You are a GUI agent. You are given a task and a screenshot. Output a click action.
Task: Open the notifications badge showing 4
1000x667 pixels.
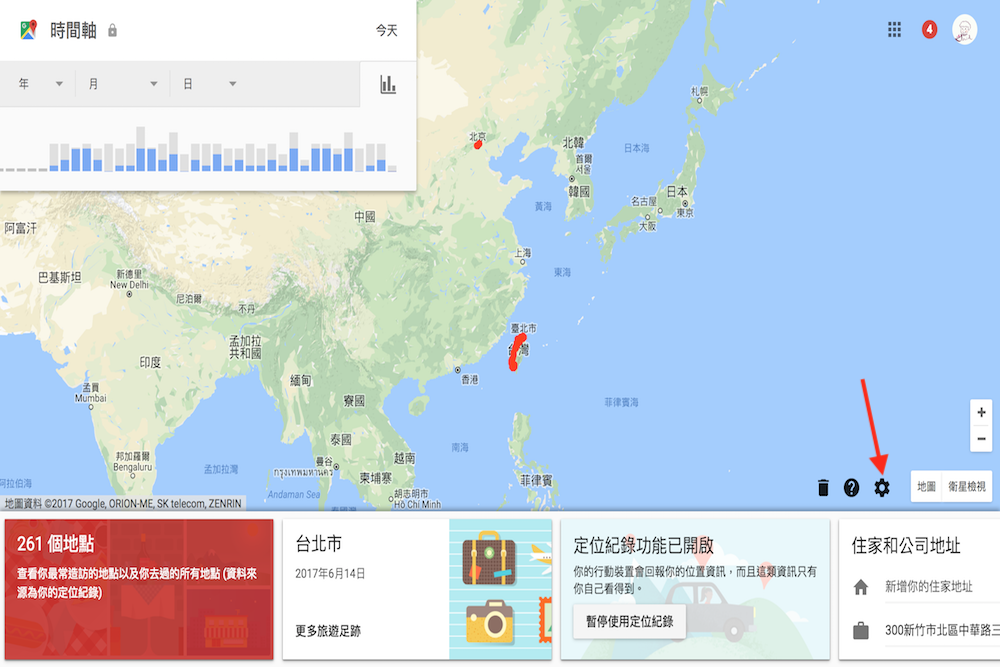point(929,29)
